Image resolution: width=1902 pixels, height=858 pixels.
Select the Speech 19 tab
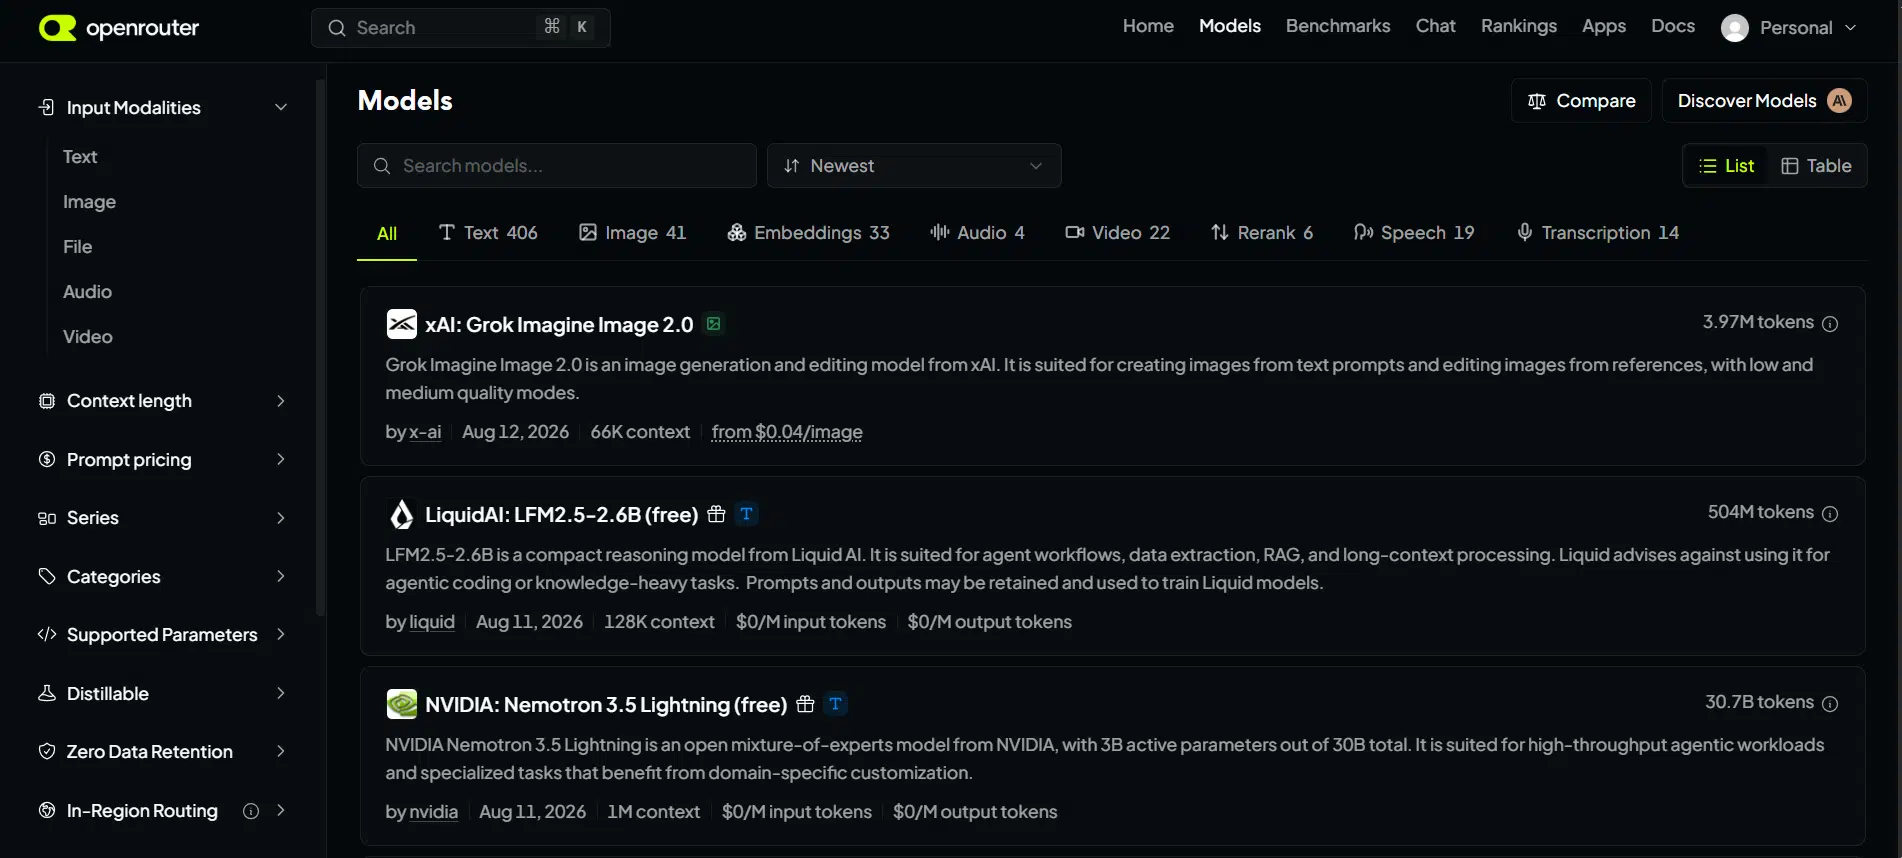tap(1414, 233)
